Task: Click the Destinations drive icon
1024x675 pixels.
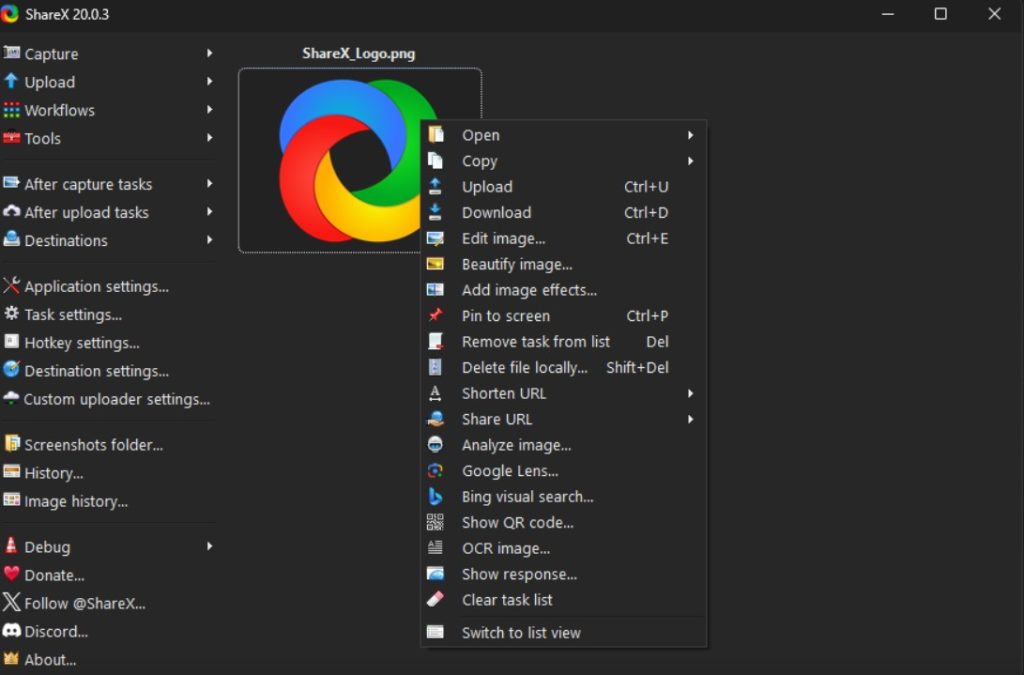Action: 11,240
